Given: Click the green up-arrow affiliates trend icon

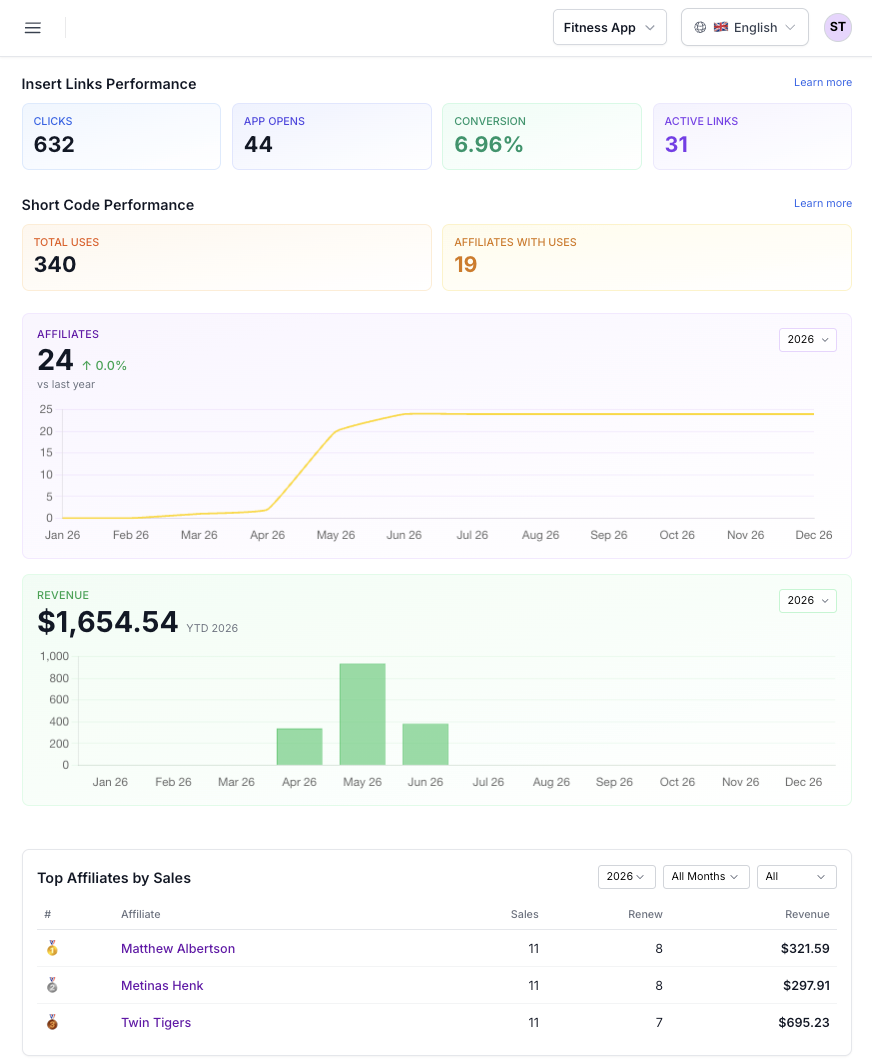Looking at the screenshot, I should click(87, 366).
